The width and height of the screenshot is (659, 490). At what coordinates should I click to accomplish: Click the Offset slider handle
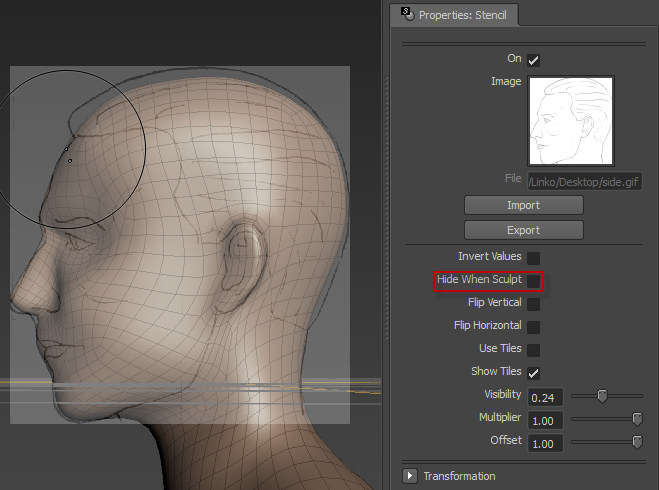click(636, 442)
